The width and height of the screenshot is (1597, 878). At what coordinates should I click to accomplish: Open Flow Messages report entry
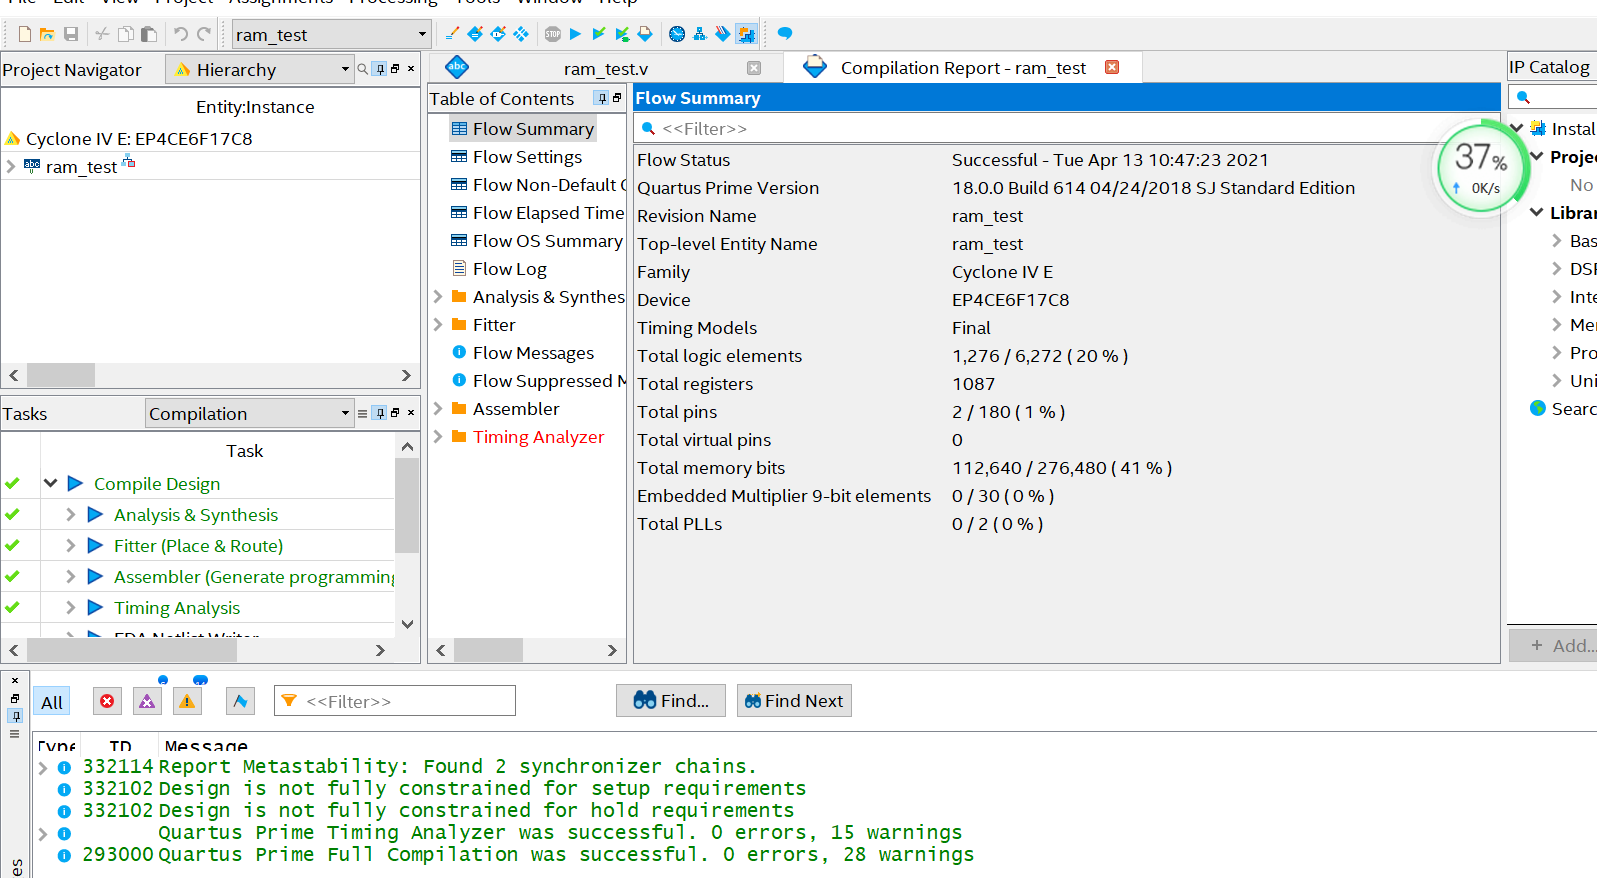pyautogui.click(x=533, y=352)
